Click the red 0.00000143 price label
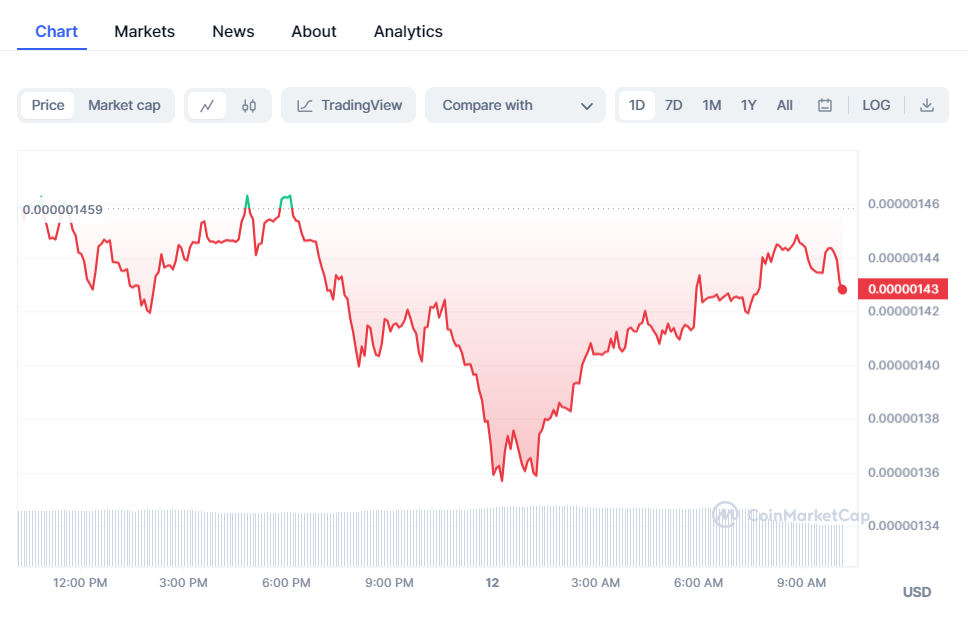The width and height of the screenshot is (968, 620). (903, 289)
